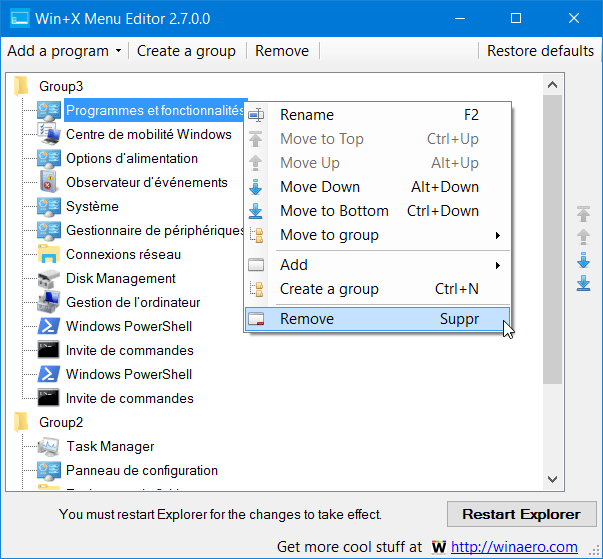Click the Panneau de configuration icon
This screenshot has height=559, width=603.
click(49, 471)
